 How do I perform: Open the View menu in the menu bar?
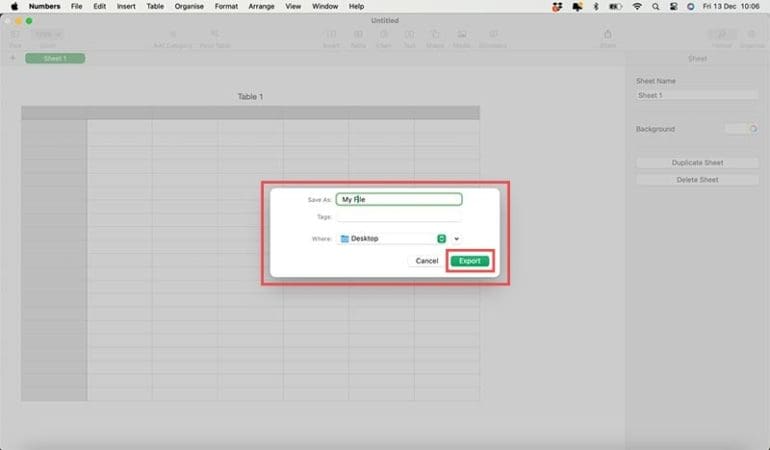tap(293, 6)
